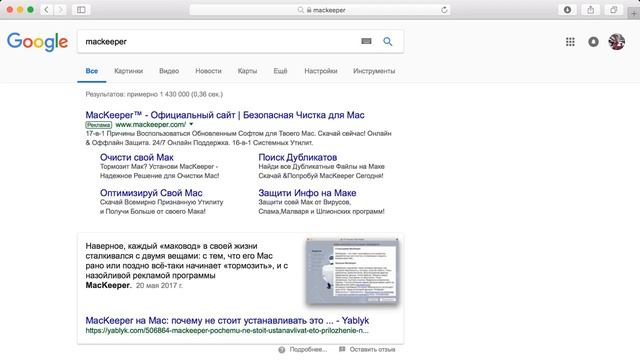Click the Оставить отзыв link
Viewport: 640px width, 360px height.
point(372,350)
